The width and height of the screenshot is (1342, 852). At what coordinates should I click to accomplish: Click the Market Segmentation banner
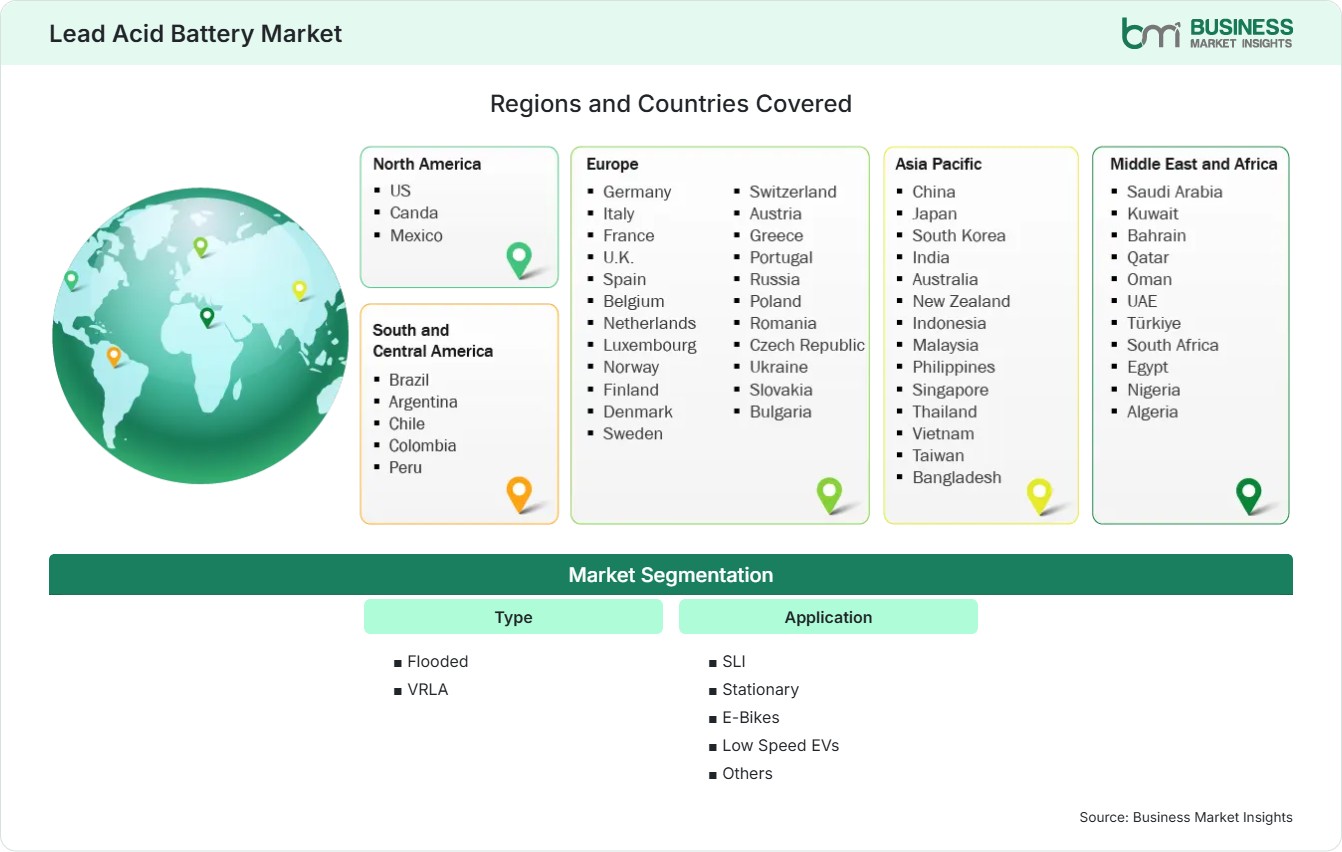(x=671, y=575)
